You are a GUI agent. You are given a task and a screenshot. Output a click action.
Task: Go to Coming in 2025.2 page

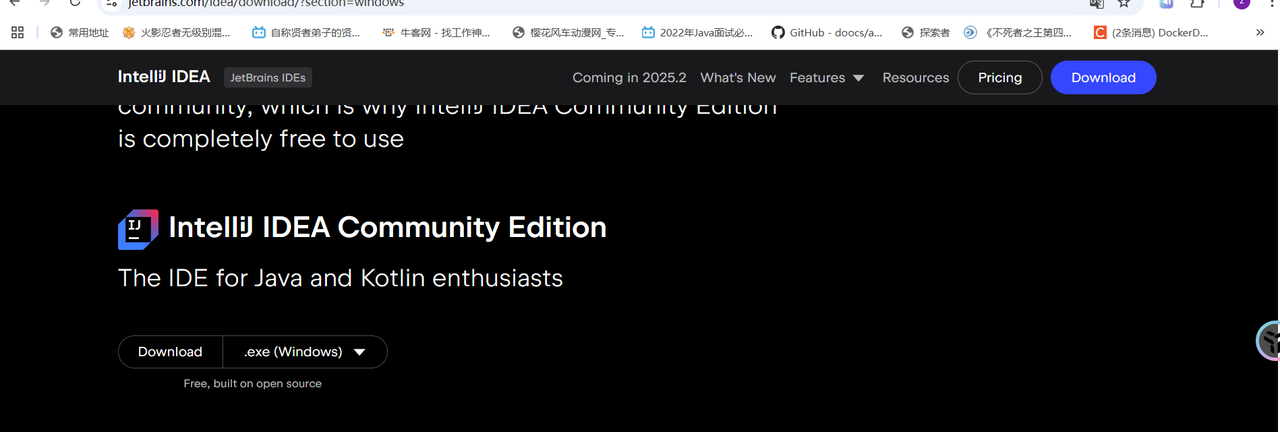point(629,77)
